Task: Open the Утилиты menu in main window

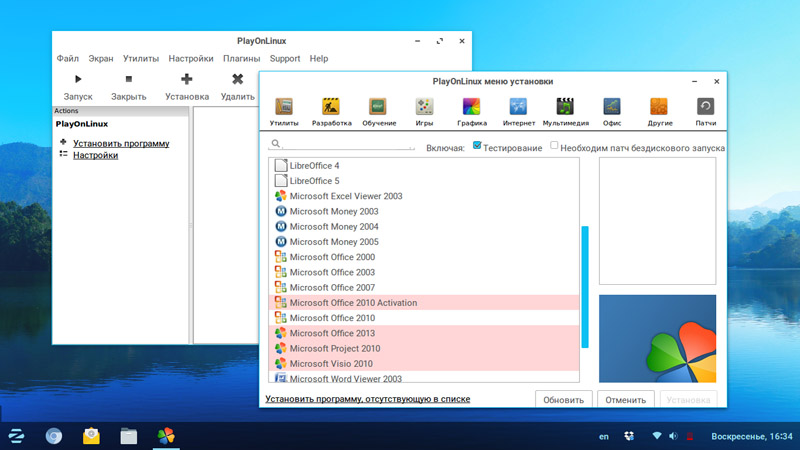Action: click(x=141, y=59)
